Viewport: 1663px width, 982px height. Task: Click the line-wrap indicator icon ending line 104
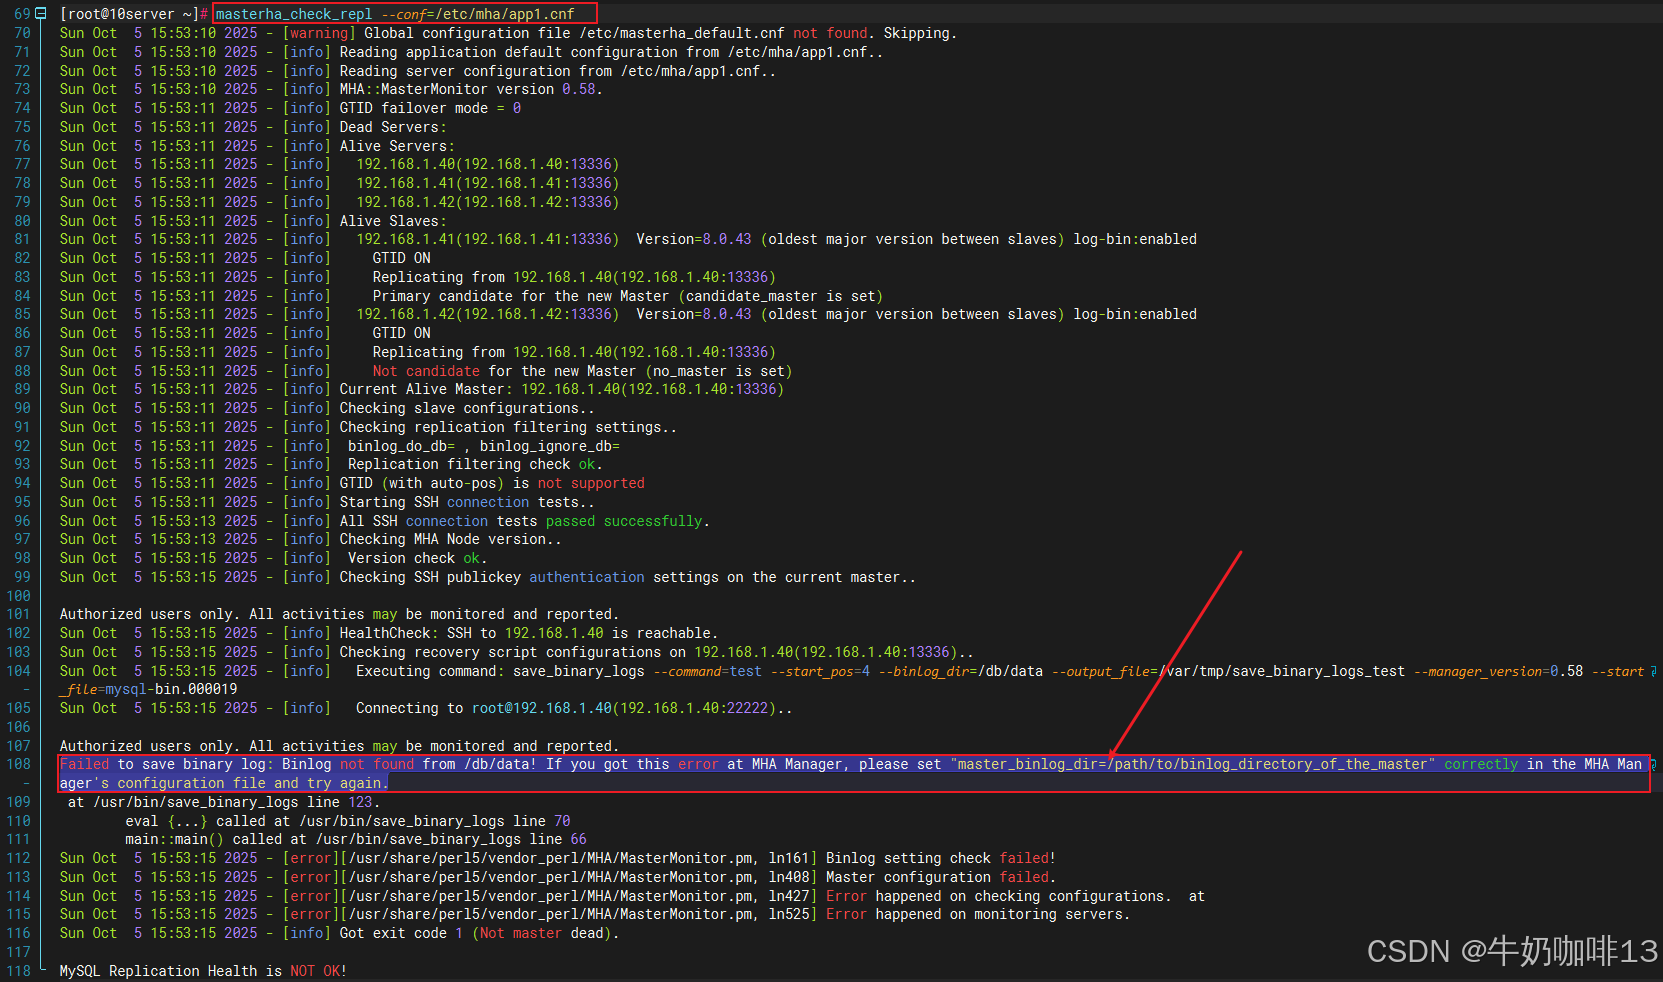1653,671
